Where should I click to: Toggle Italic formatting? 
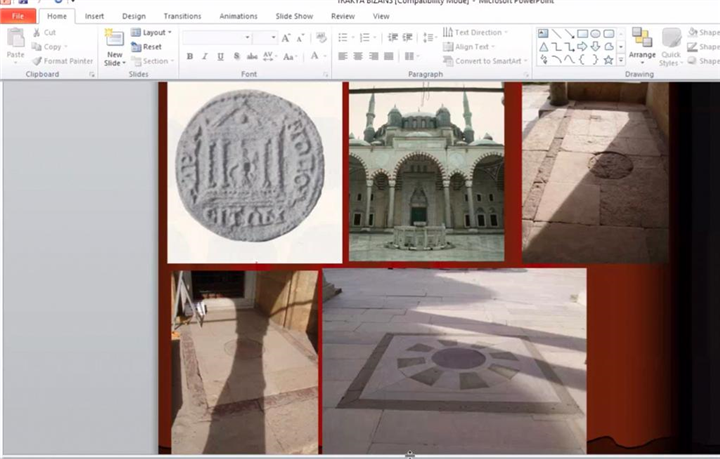click(205, 56)
